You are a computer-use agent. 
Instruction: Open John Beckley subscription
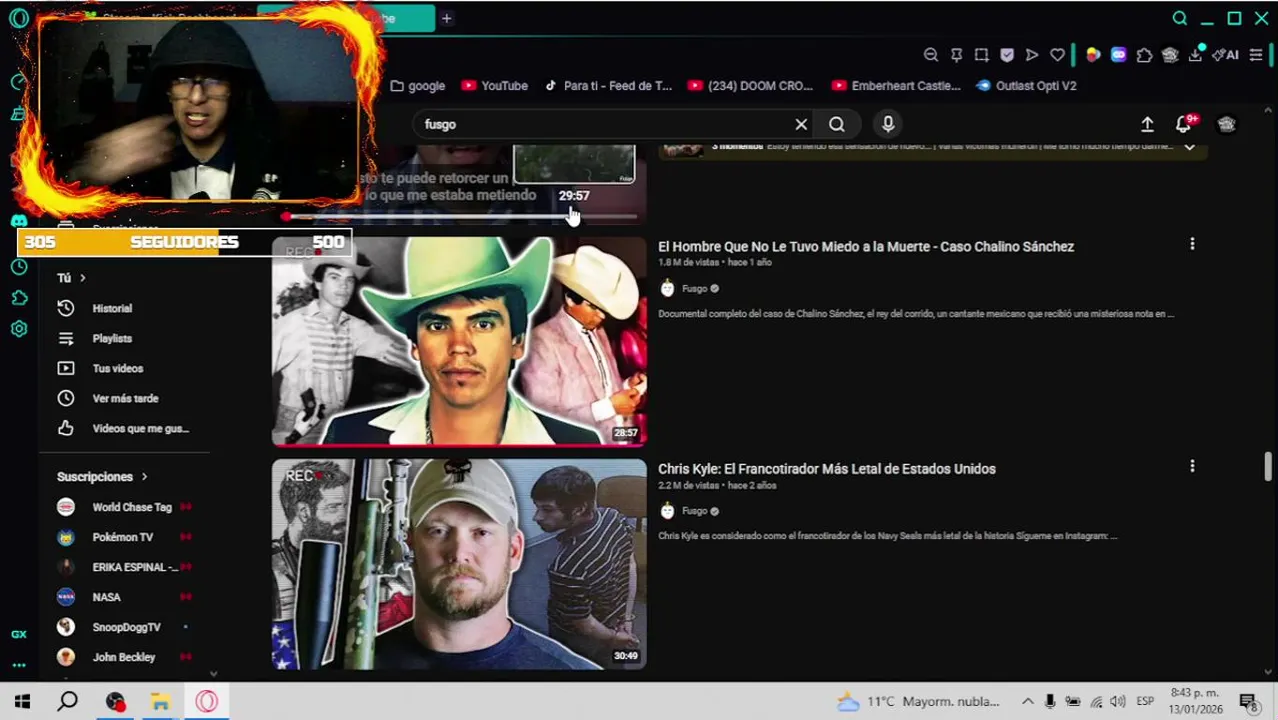click(x=125, y=657)
